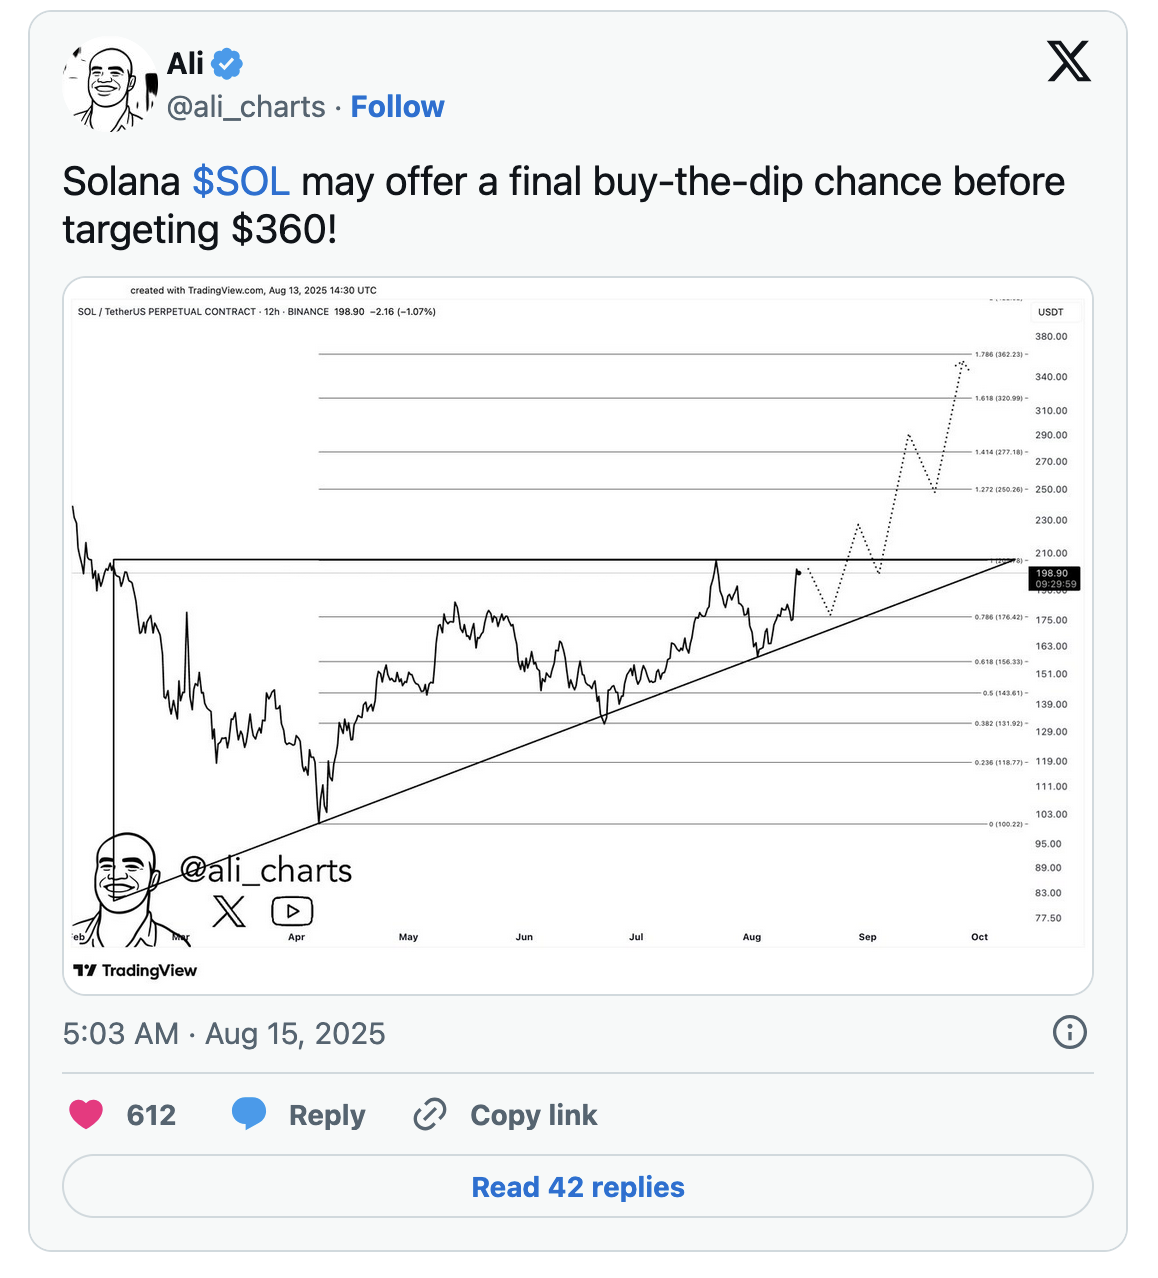This screenshot has height=1278, width=1158.
Task: Open the $SOL cashtag link
Action: (241, 182)
